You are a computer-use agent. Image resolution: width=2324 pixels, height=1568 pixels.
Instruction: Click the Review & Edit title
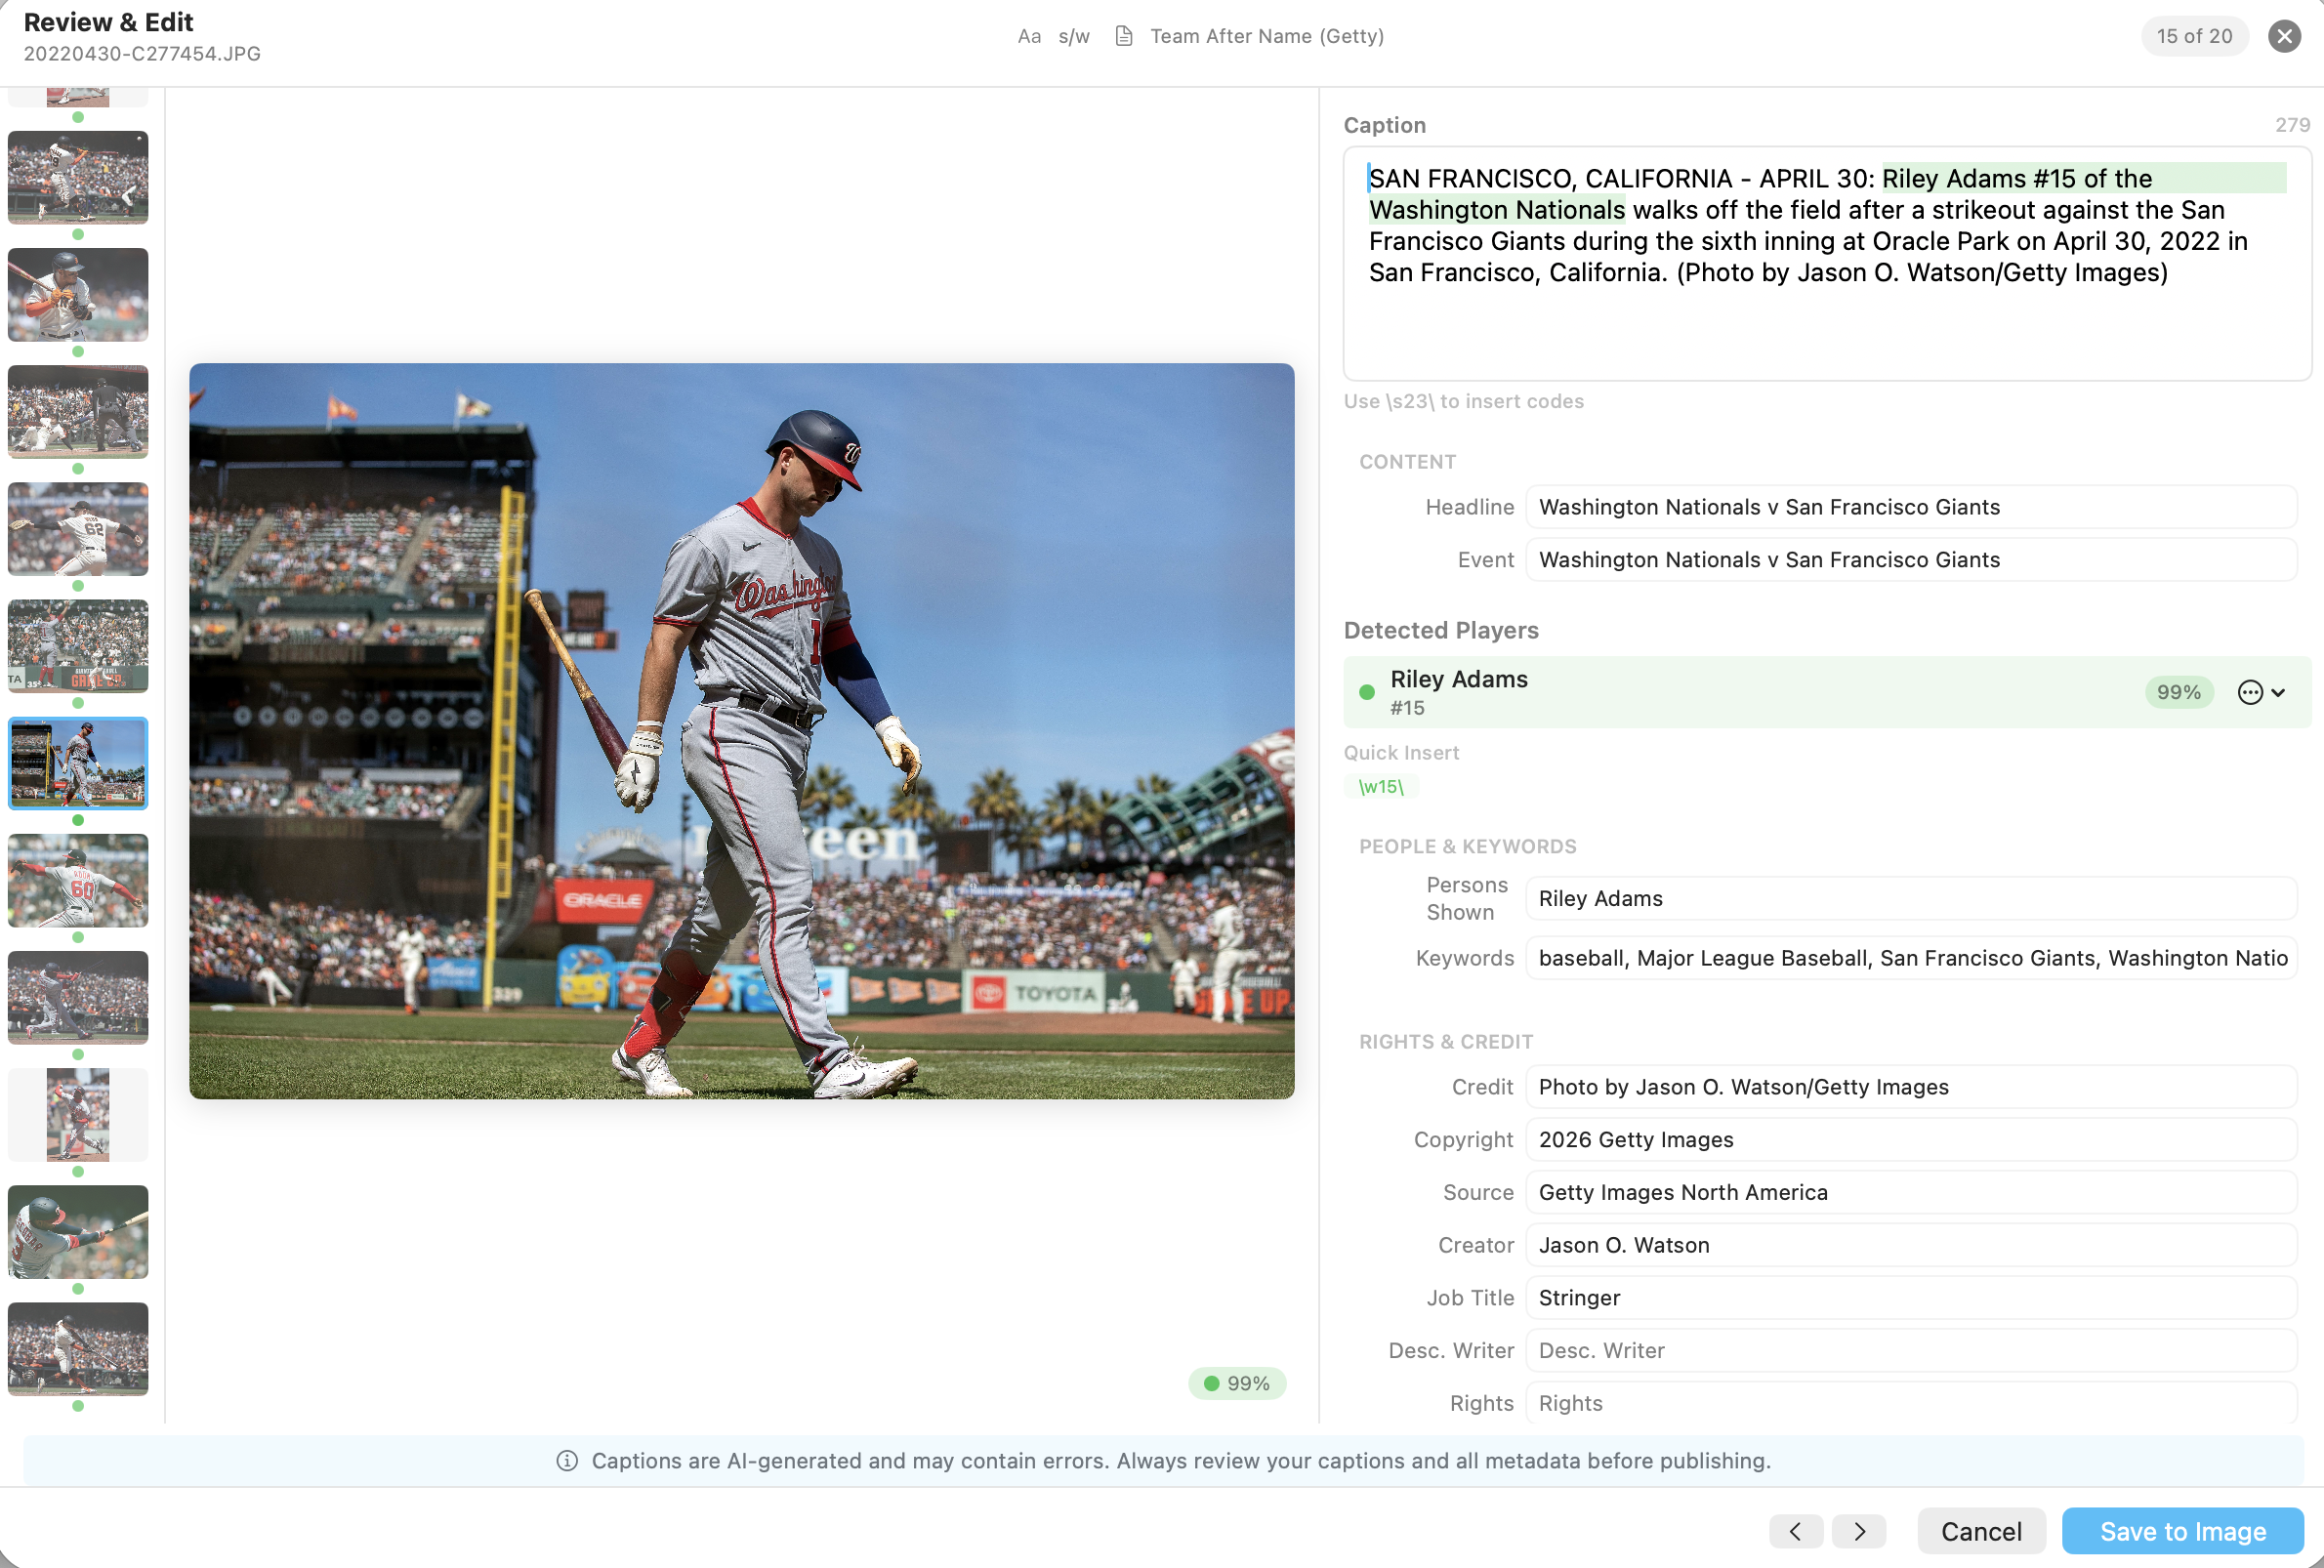coord(107,21)
